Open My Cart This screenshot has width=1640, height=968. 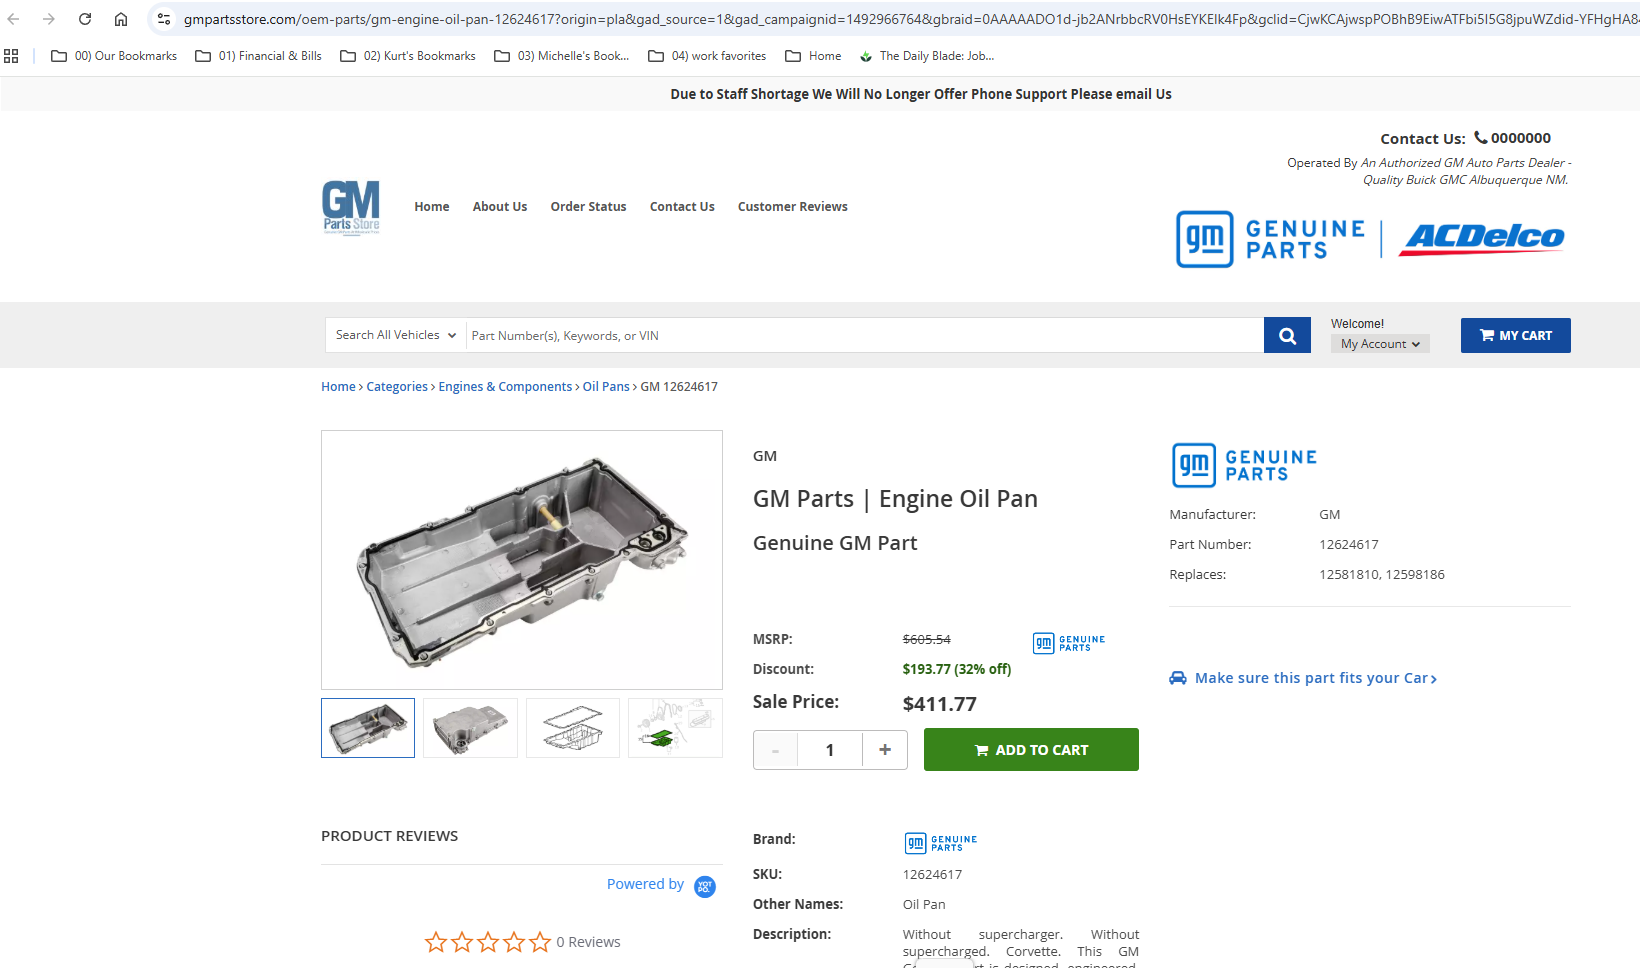pyautogui.click(x=1516, y=336)
